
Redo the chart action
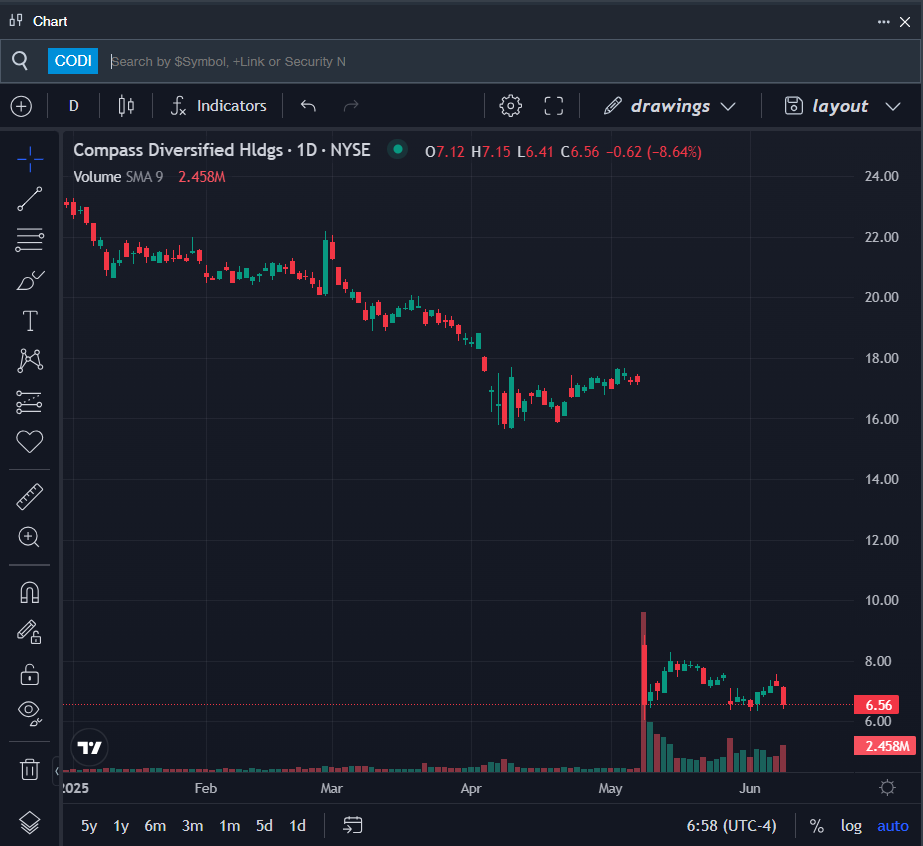click(351, 106)
